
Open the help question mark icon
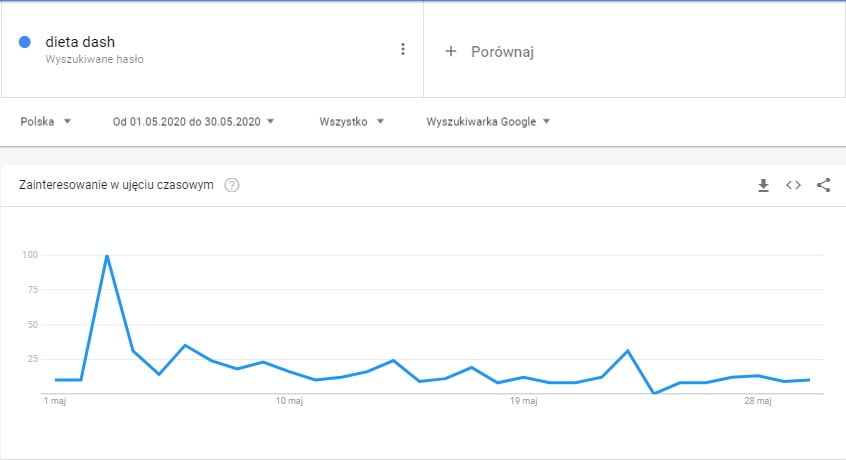pos(231,185)
